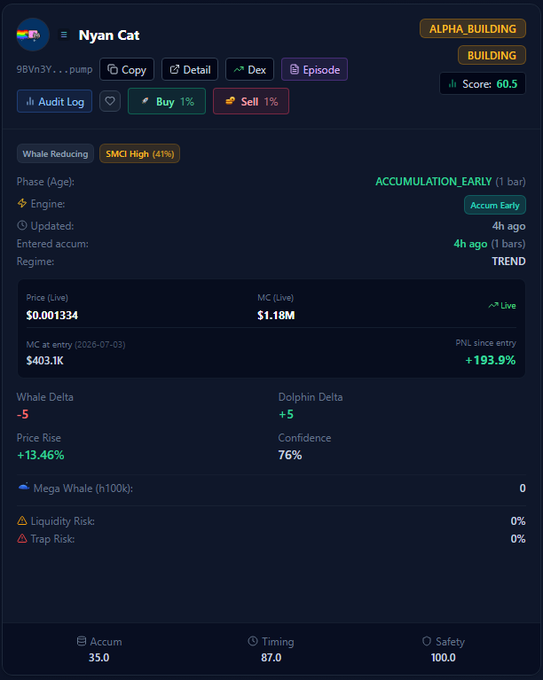Image resolution: width=543 pixels, height=680 pixels.
Task: Click the Accum Early engine badge
Action: pyautogui.click(x=495, y=205)
